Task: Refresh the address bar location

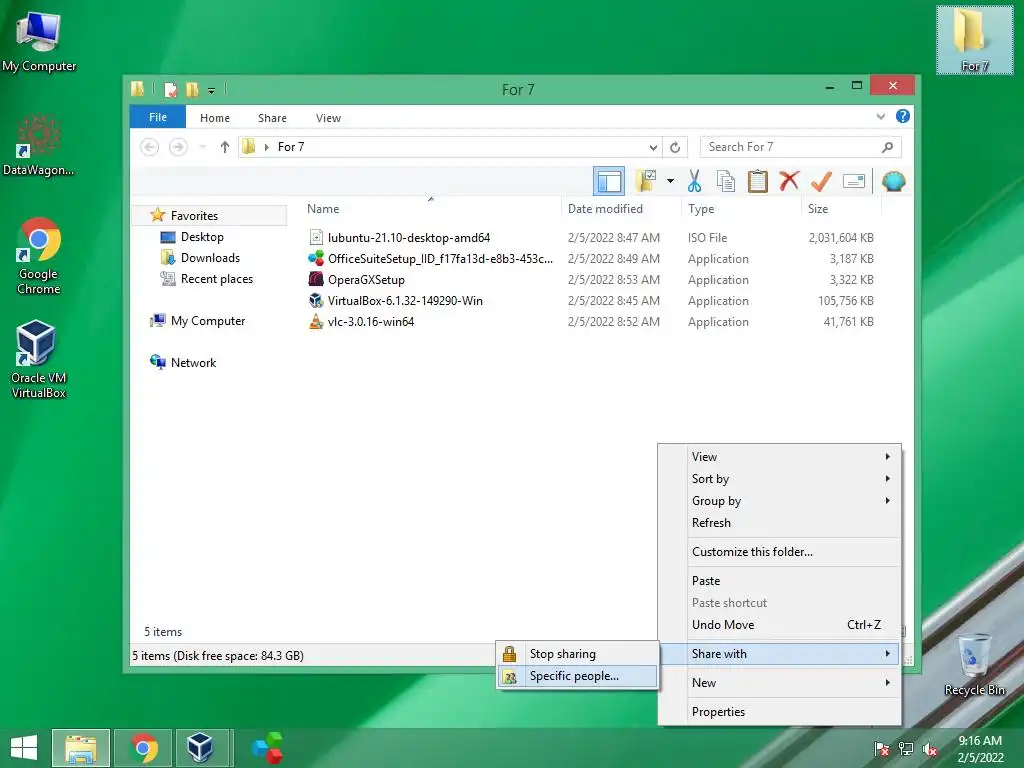Action: click(675, 147)
